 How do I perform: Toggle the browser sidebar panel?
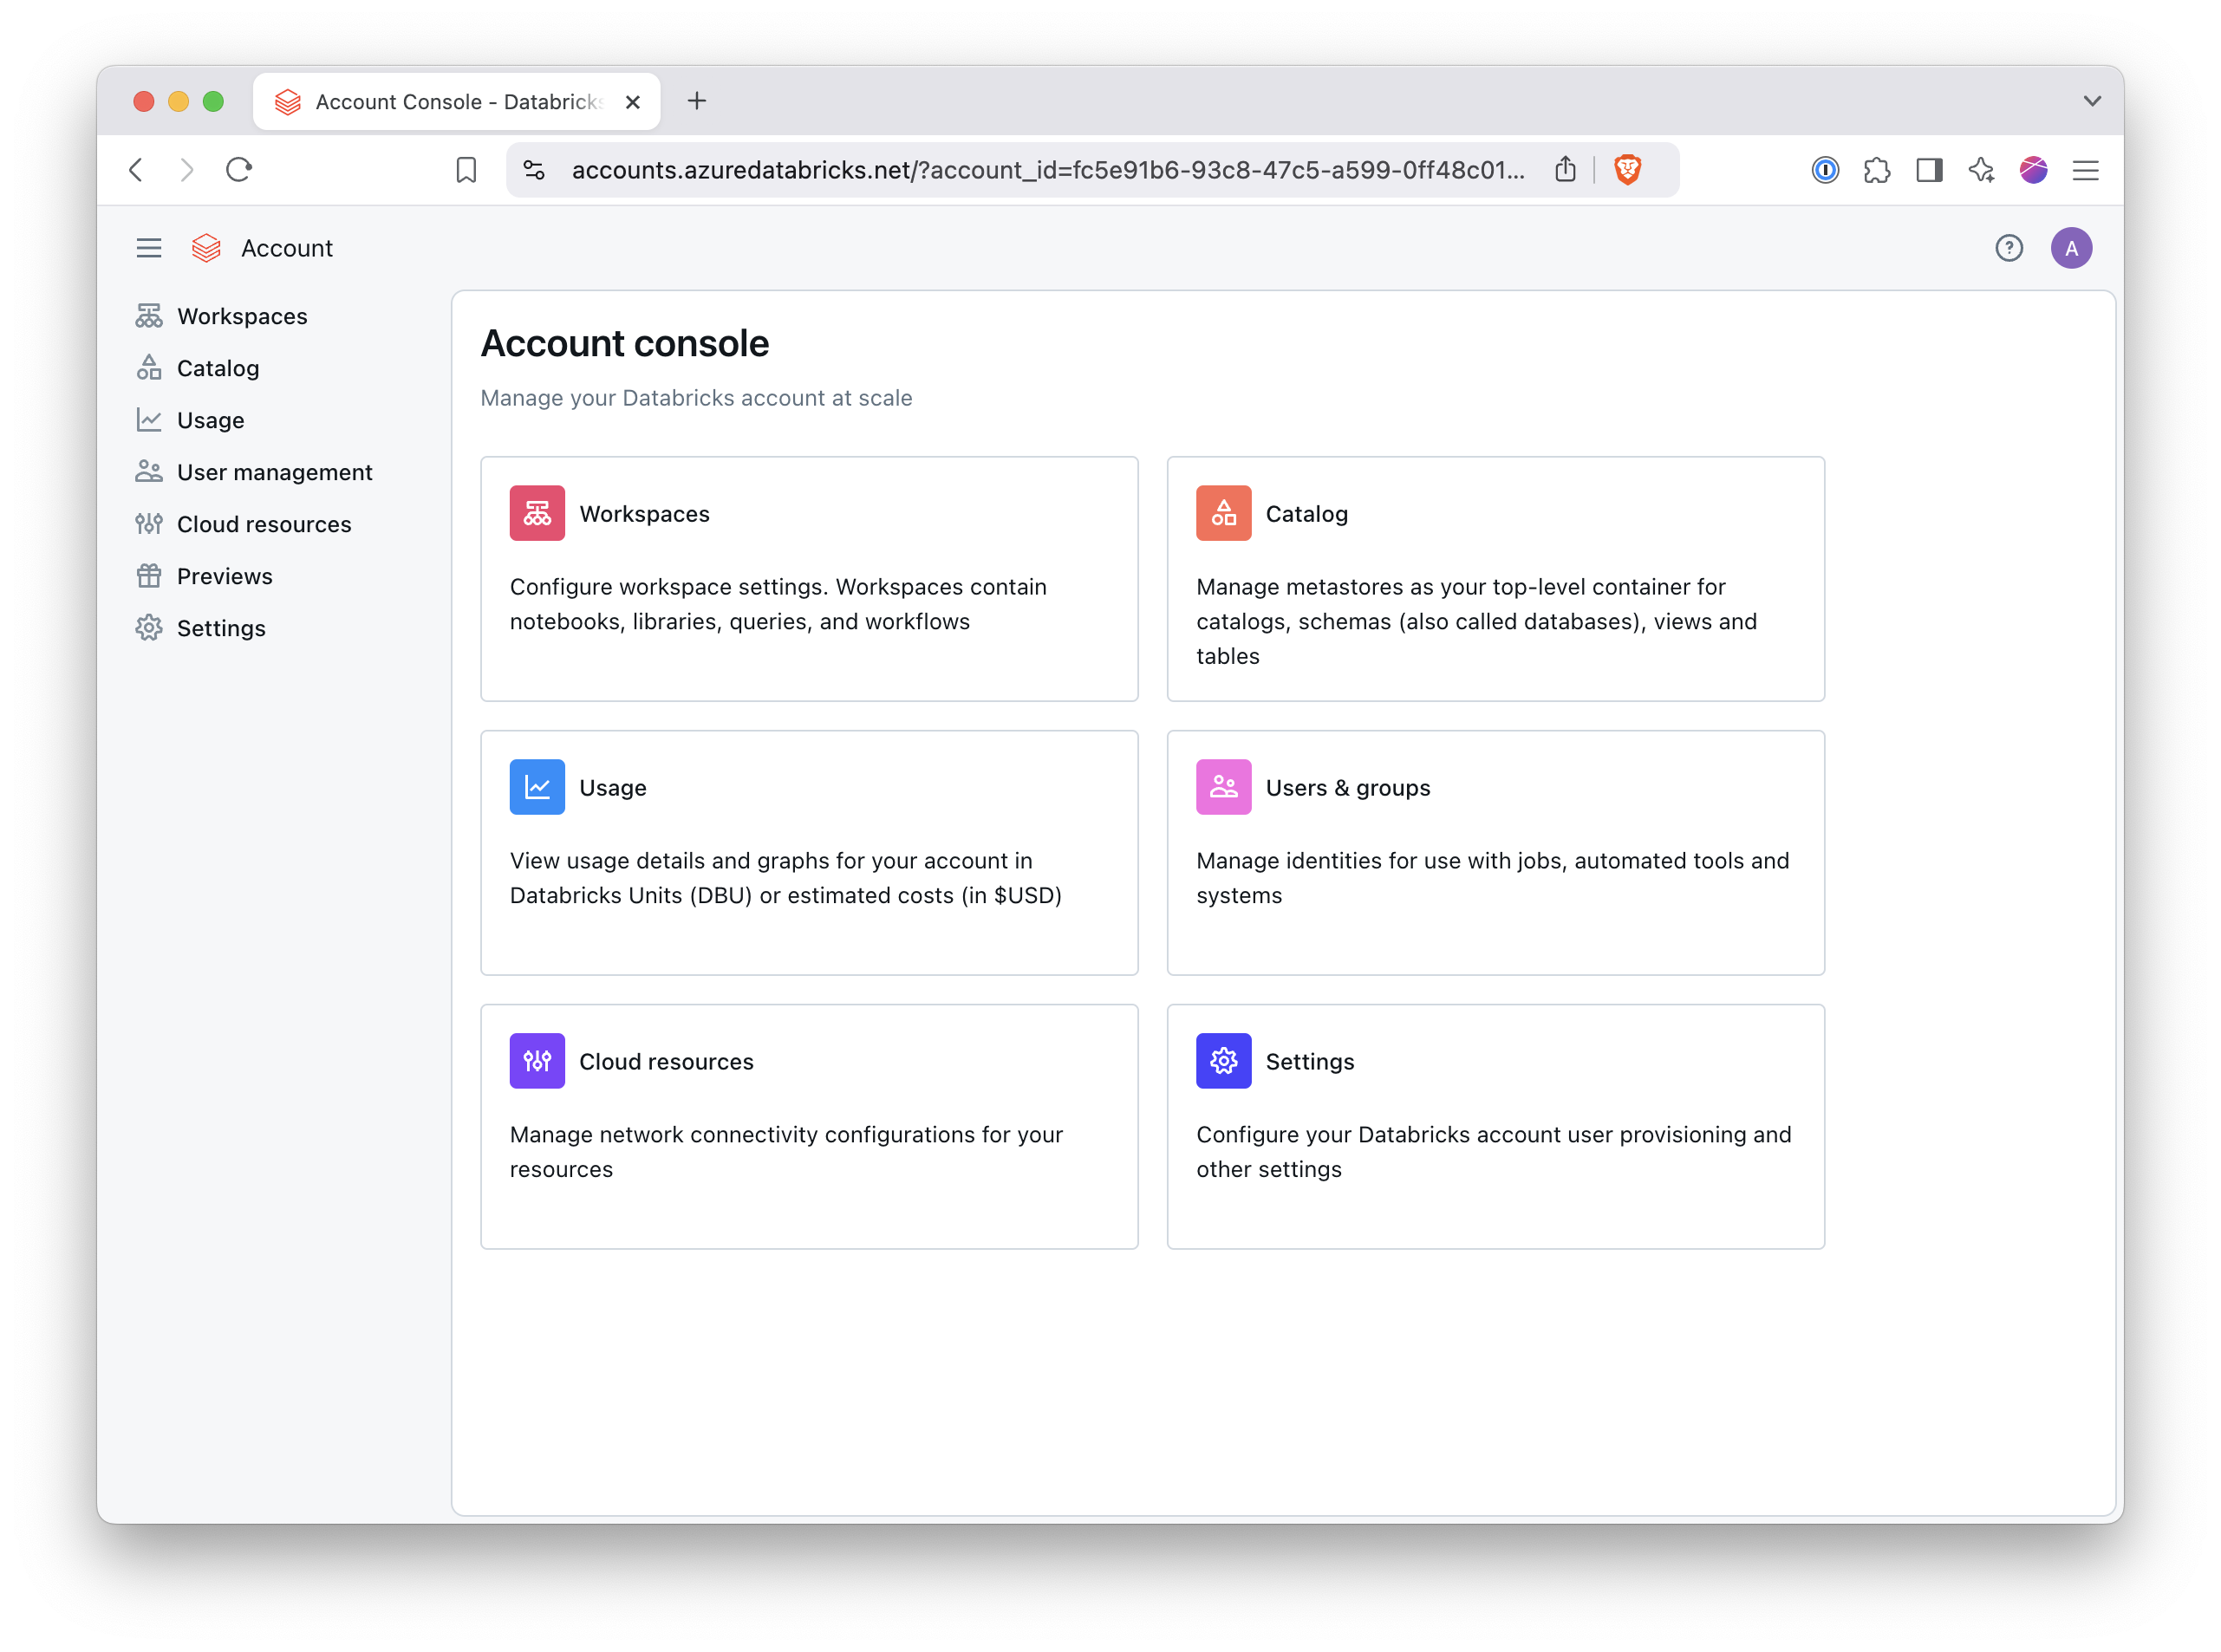point(1929,170)
